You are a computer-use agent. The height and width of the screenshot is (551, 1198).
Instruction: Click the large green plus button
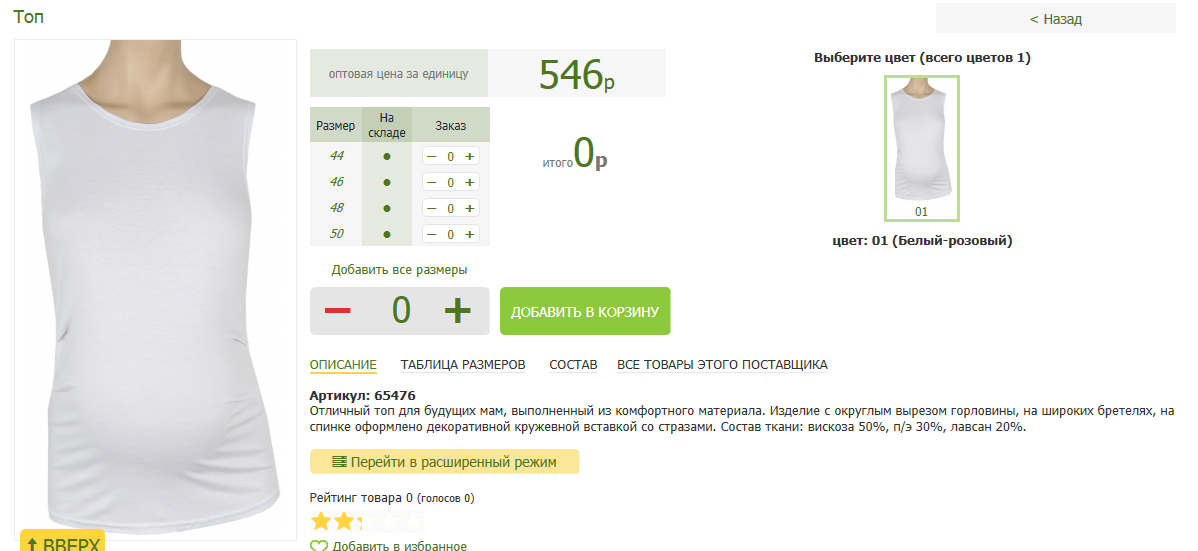tap(458, 310)
